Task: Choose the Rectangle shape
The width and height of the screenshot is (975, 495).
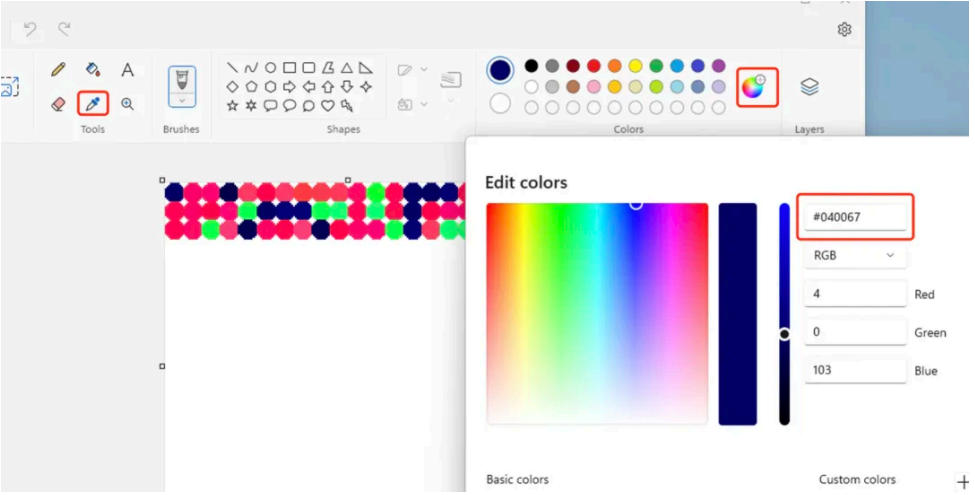Action: [x=289, y=67]
